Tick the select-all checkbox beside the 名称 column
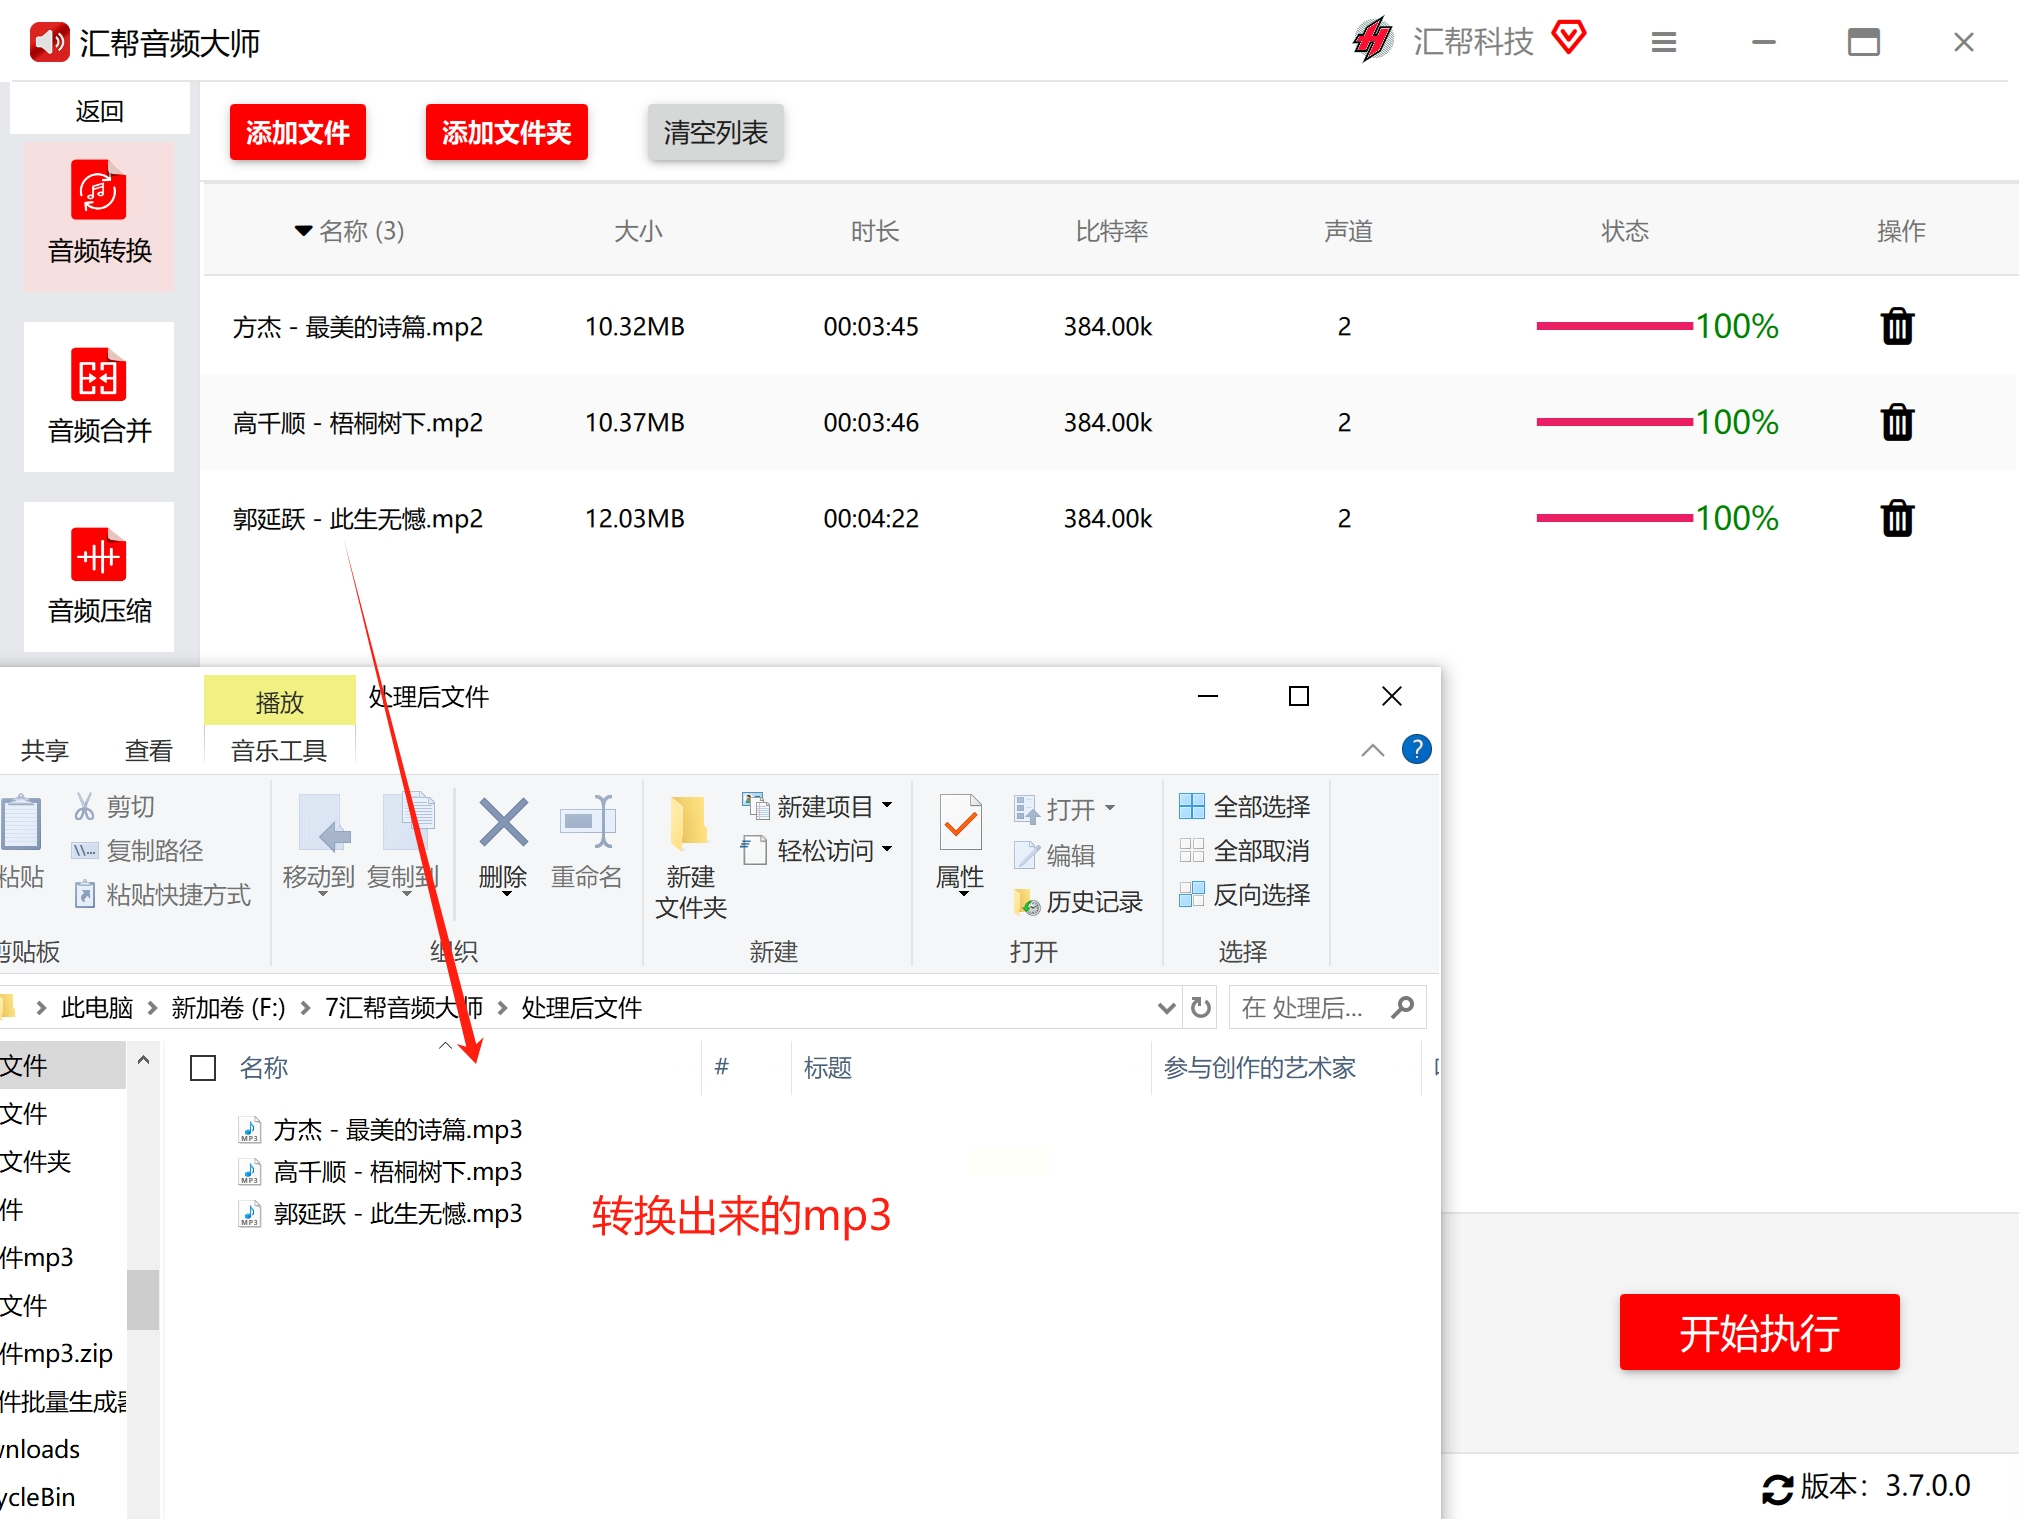Image resolution: width=2019 pixels, height=1519 pixels. [x=203, y=1068]
